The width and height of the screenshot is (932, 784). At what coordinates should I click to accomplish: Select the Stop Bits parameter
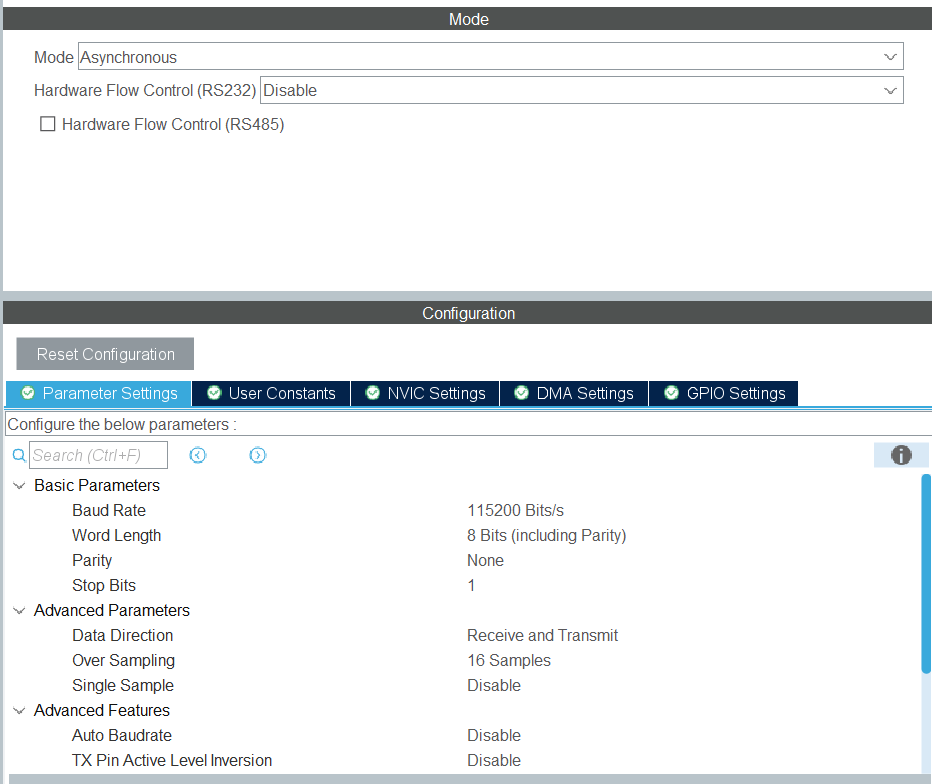tap(104, 585)
